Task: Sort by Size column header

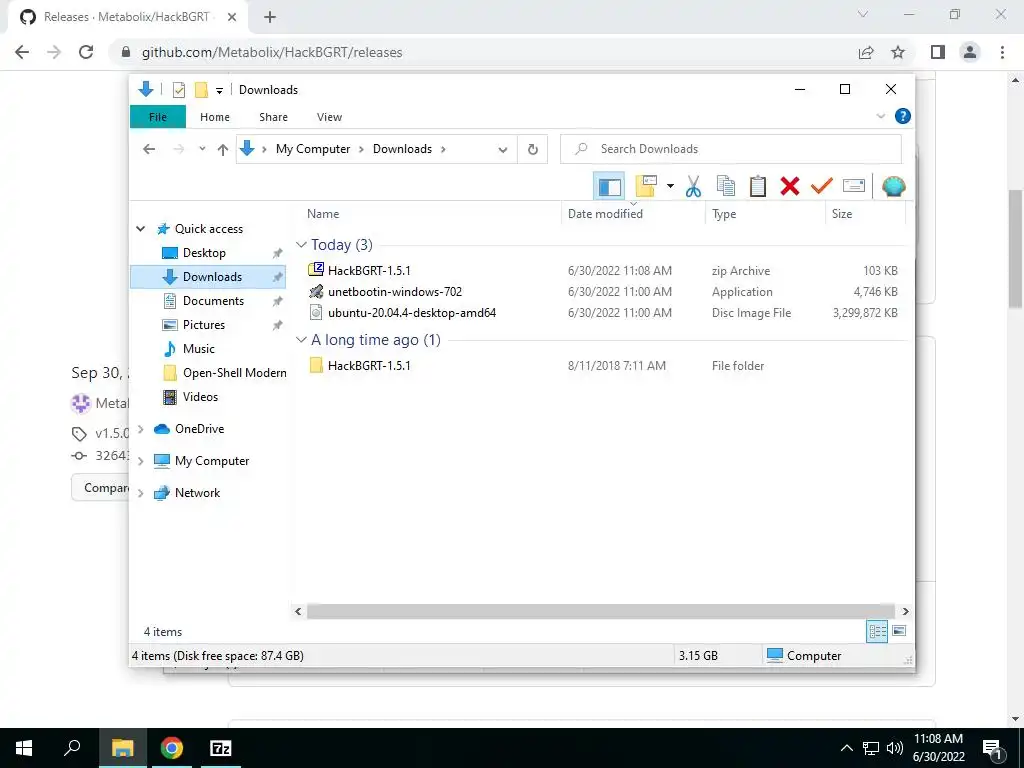Action: (841, 214)
